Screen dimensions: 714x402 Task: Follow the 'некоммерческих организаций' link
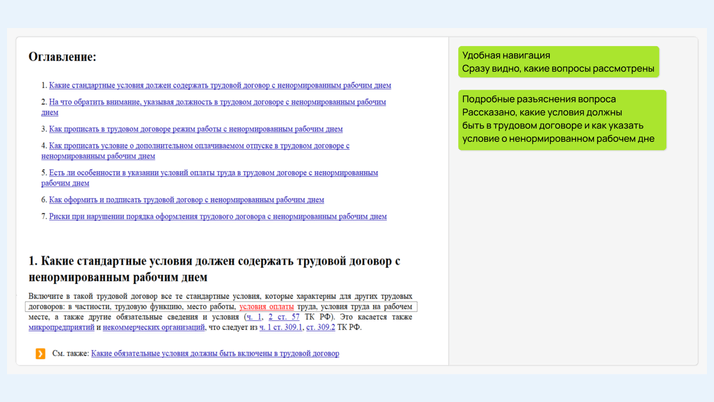pyautogui.click(x=154, y=327)
